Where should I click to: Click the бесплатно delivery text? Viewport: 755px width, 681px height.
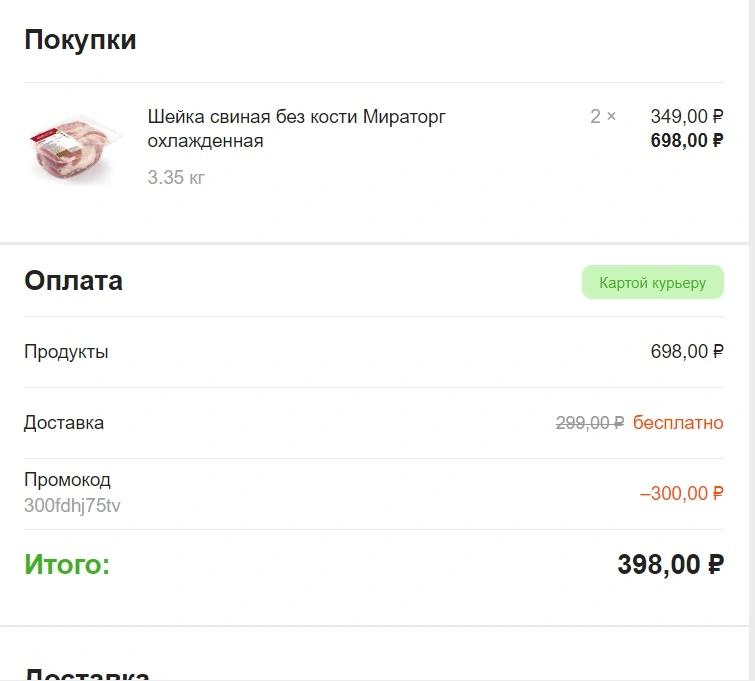[x=678, y=423]
